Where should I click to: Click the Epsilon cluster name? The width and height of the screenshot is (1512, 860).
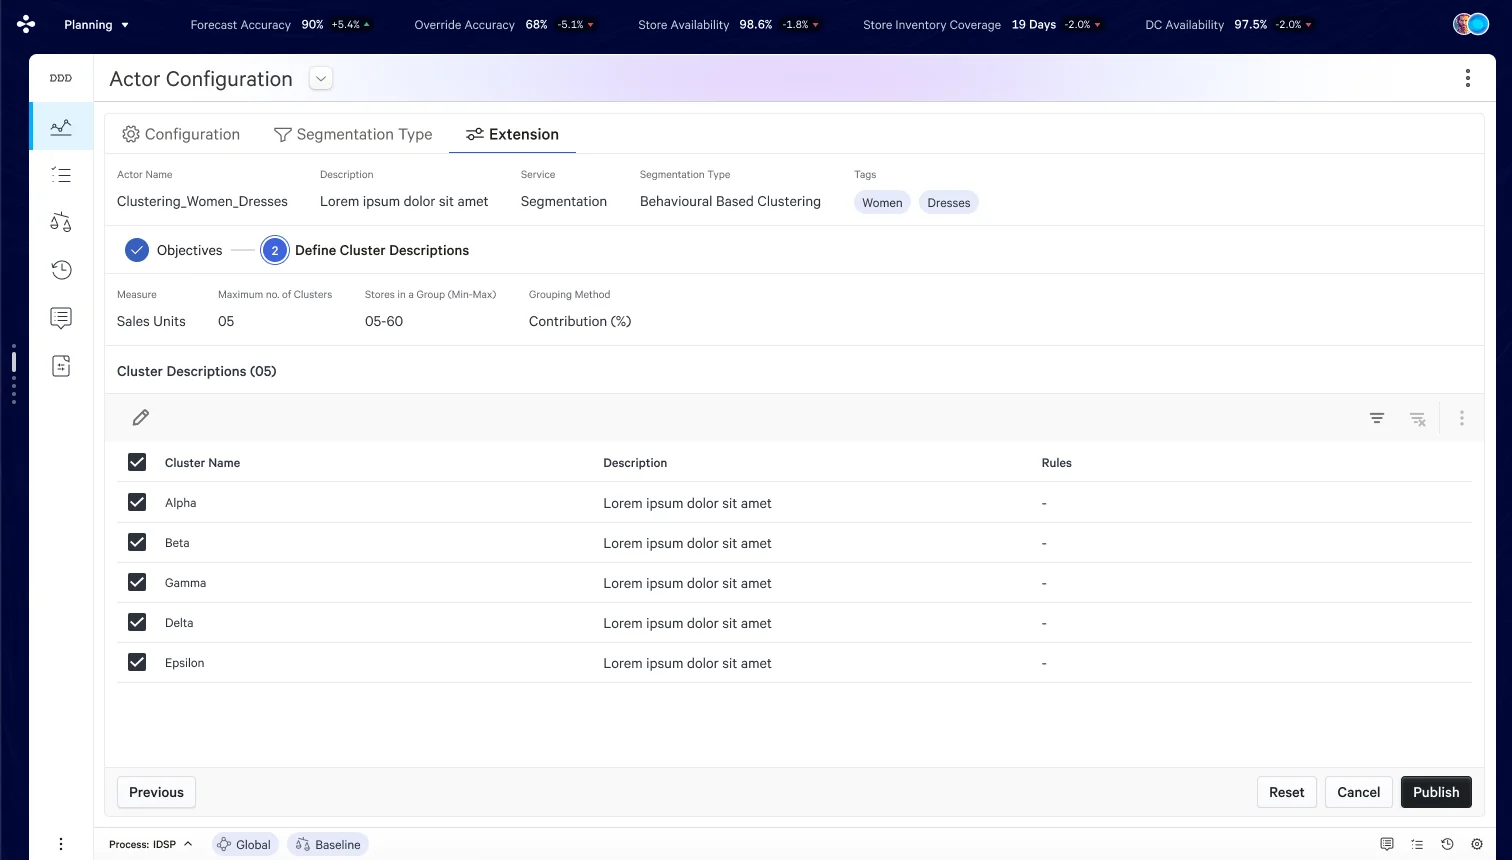pyautogui.click(x=184, y=663)
